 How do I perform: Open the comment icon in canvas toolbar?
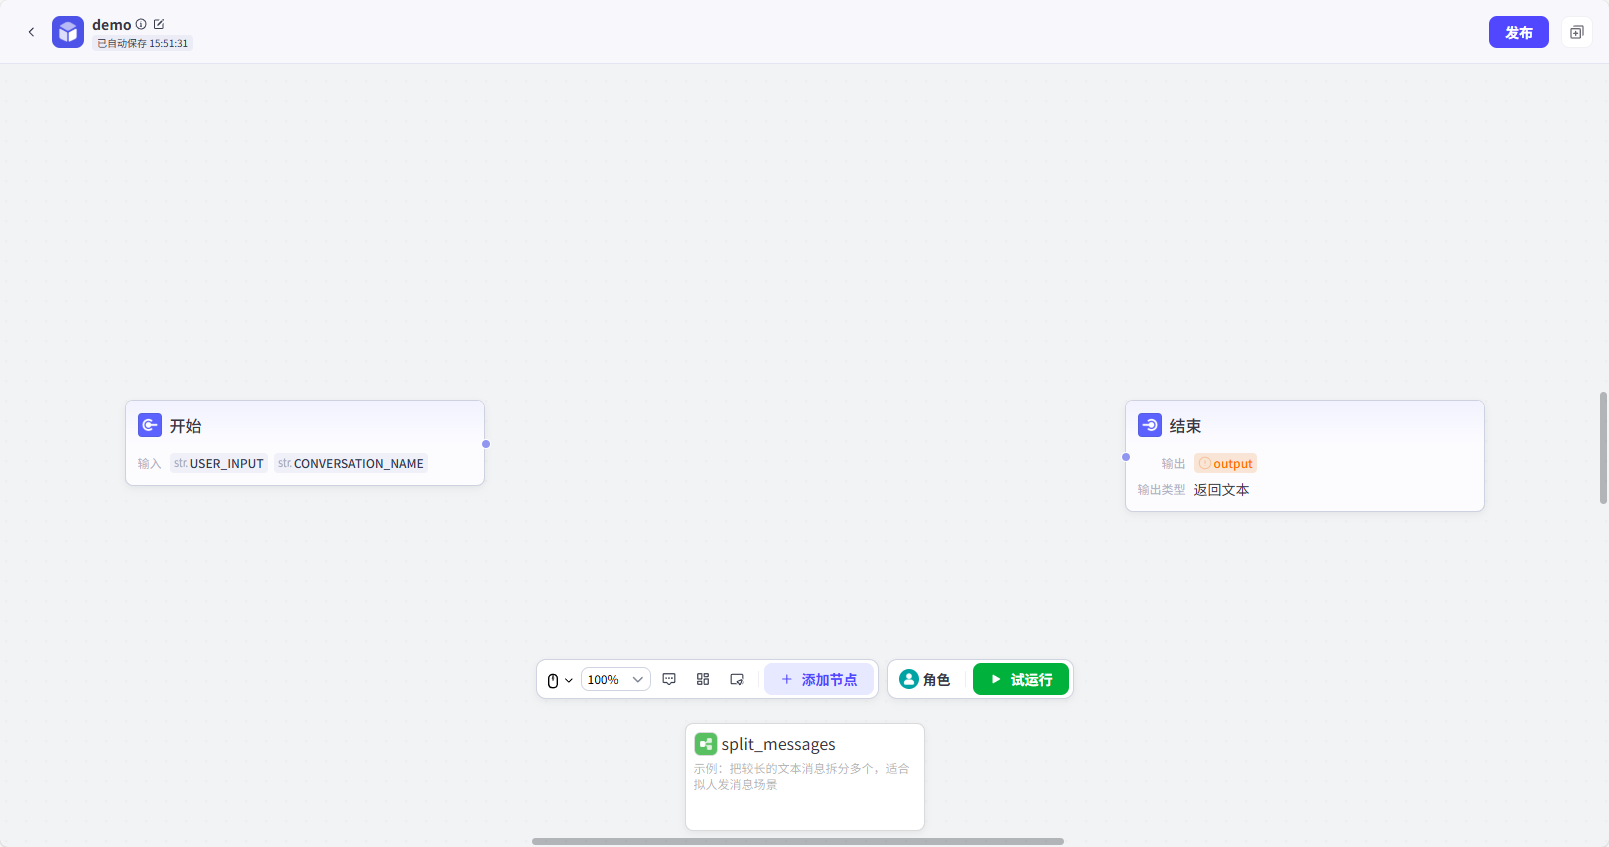[669, 679]
